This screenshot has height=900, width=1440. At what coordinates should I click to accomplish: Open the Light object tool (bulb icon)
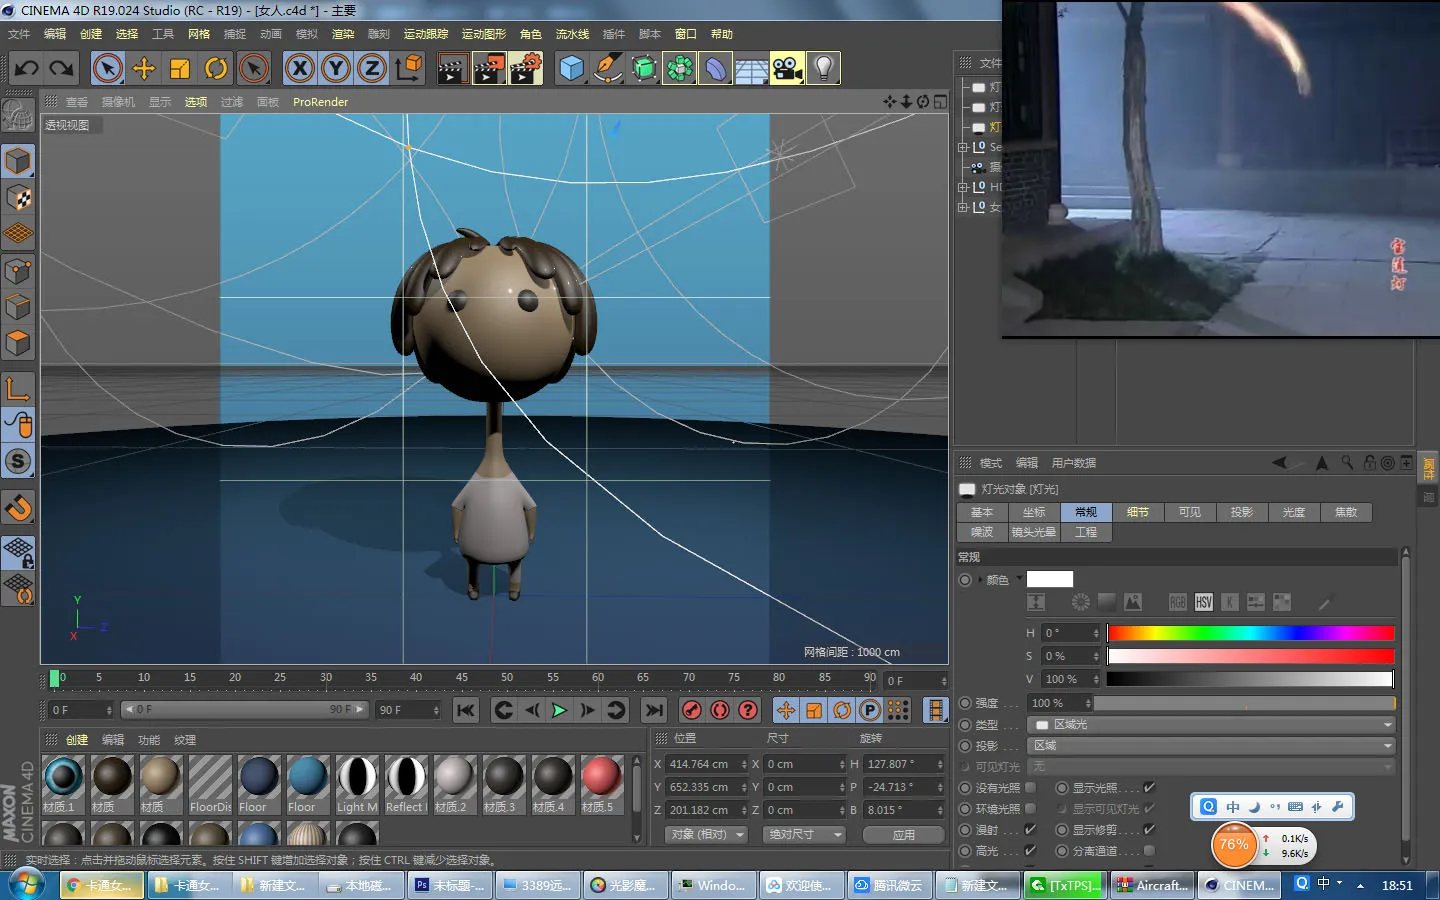[x=823, y=68]
